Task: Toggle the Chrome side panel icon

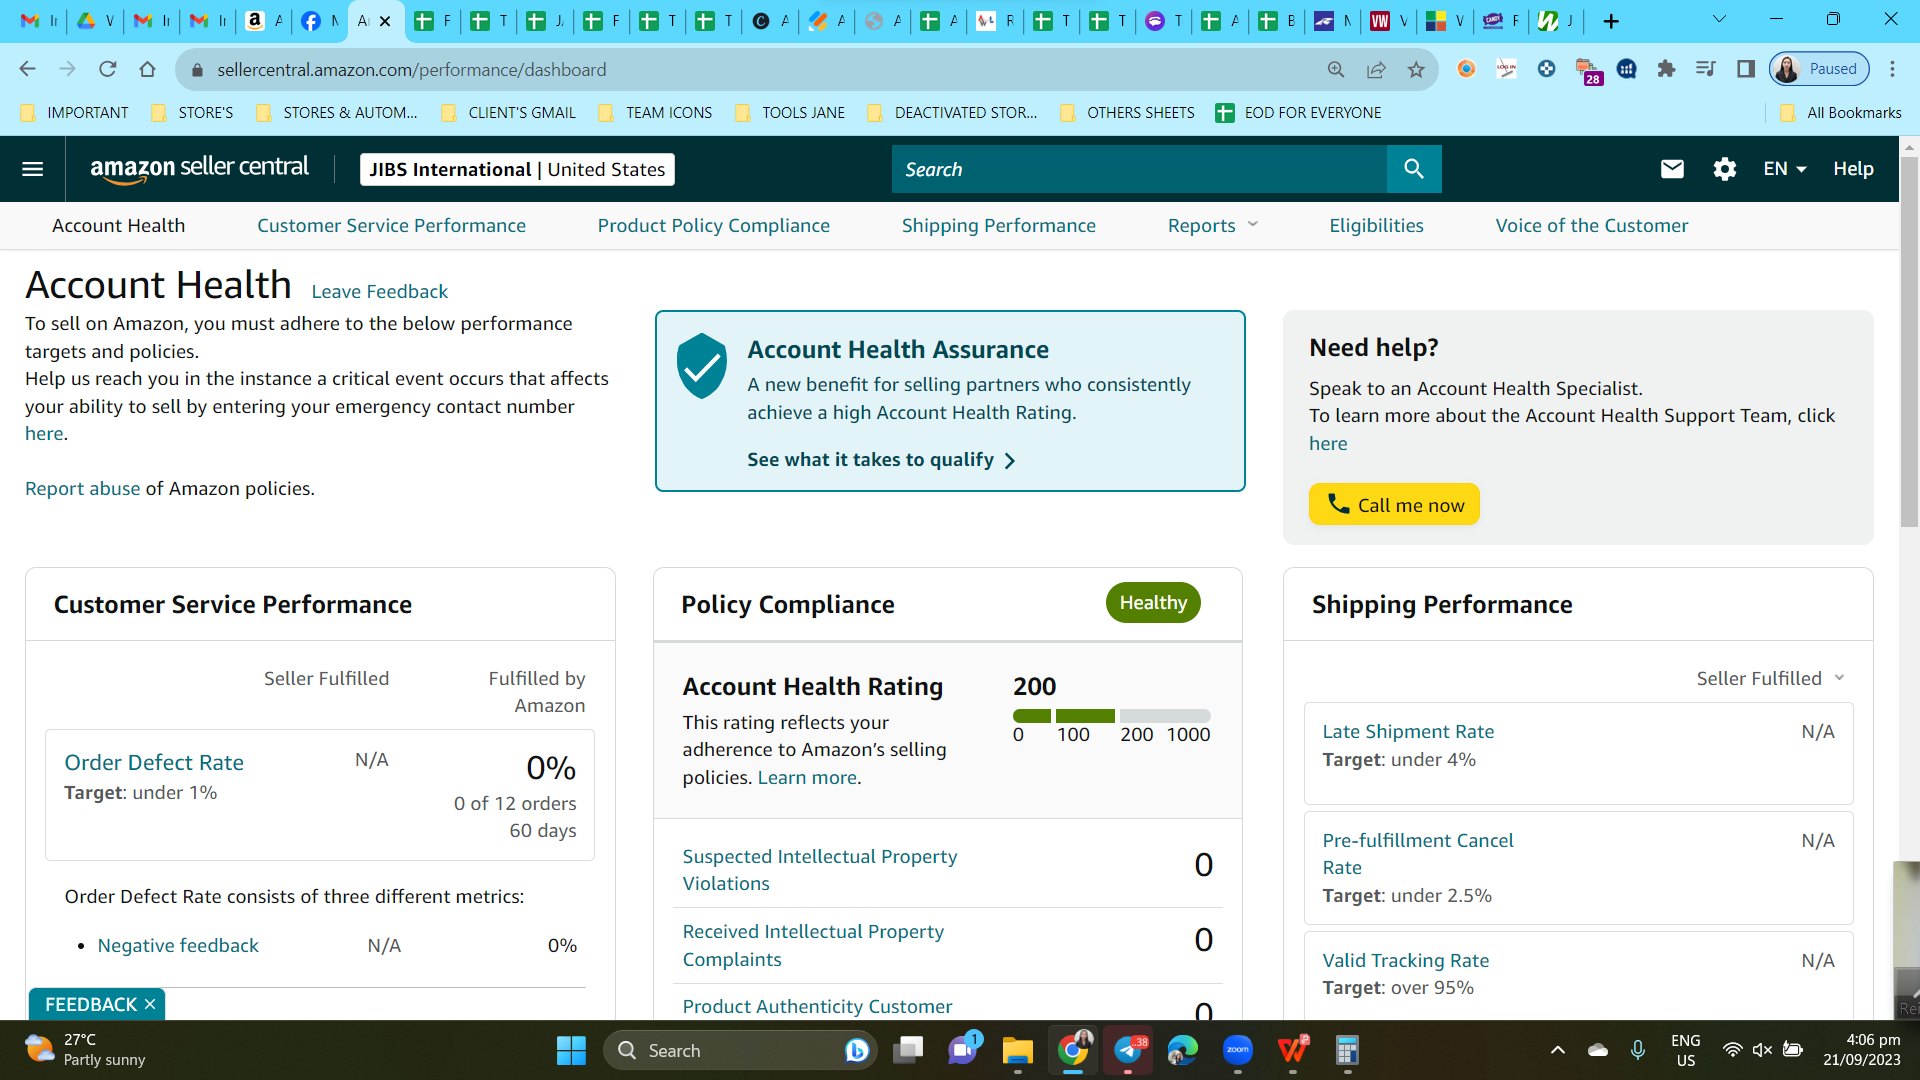Action: (x=1746, y=69)
